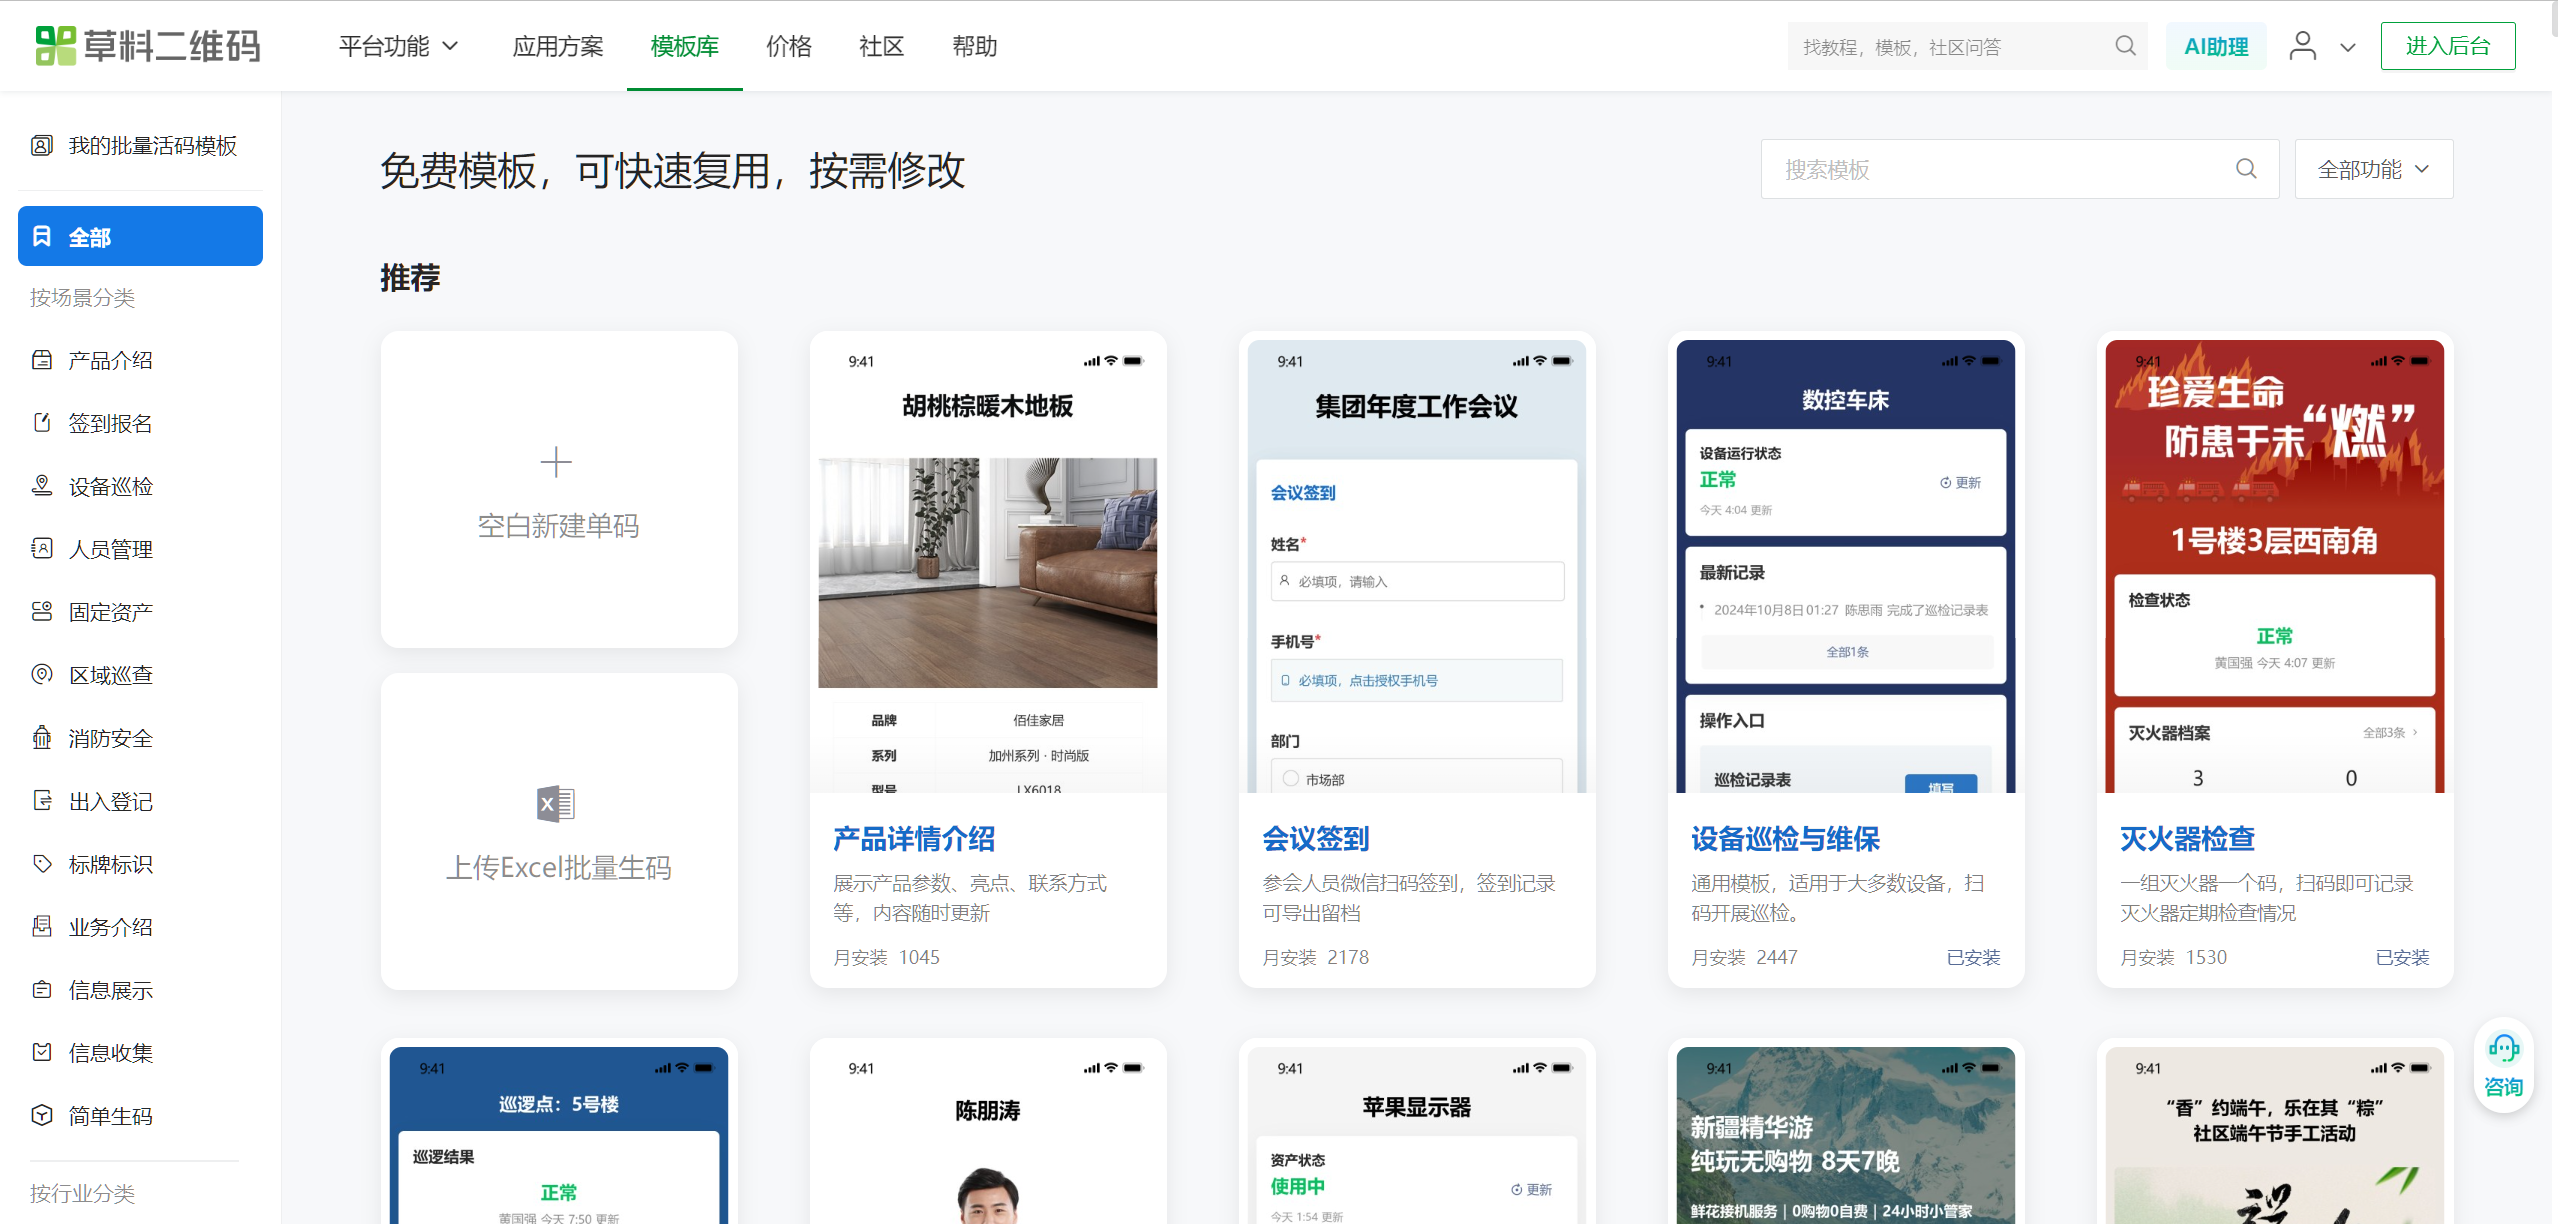Image resolution: width=2558 pixels, height=1224 pixels.
Task: Open 设备巡检 category in sidebar
Action: [x=110, y=486]
